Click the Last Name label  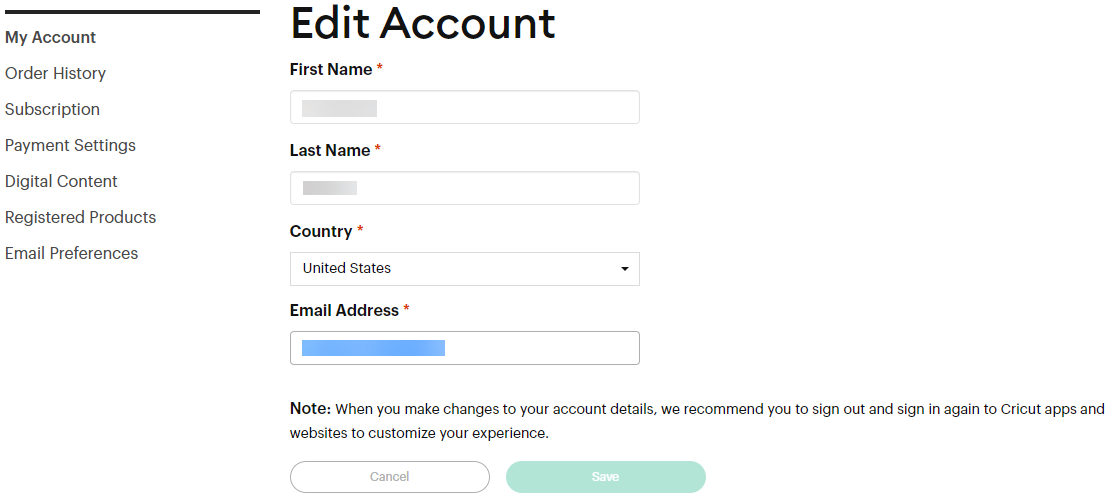point(330,149)
